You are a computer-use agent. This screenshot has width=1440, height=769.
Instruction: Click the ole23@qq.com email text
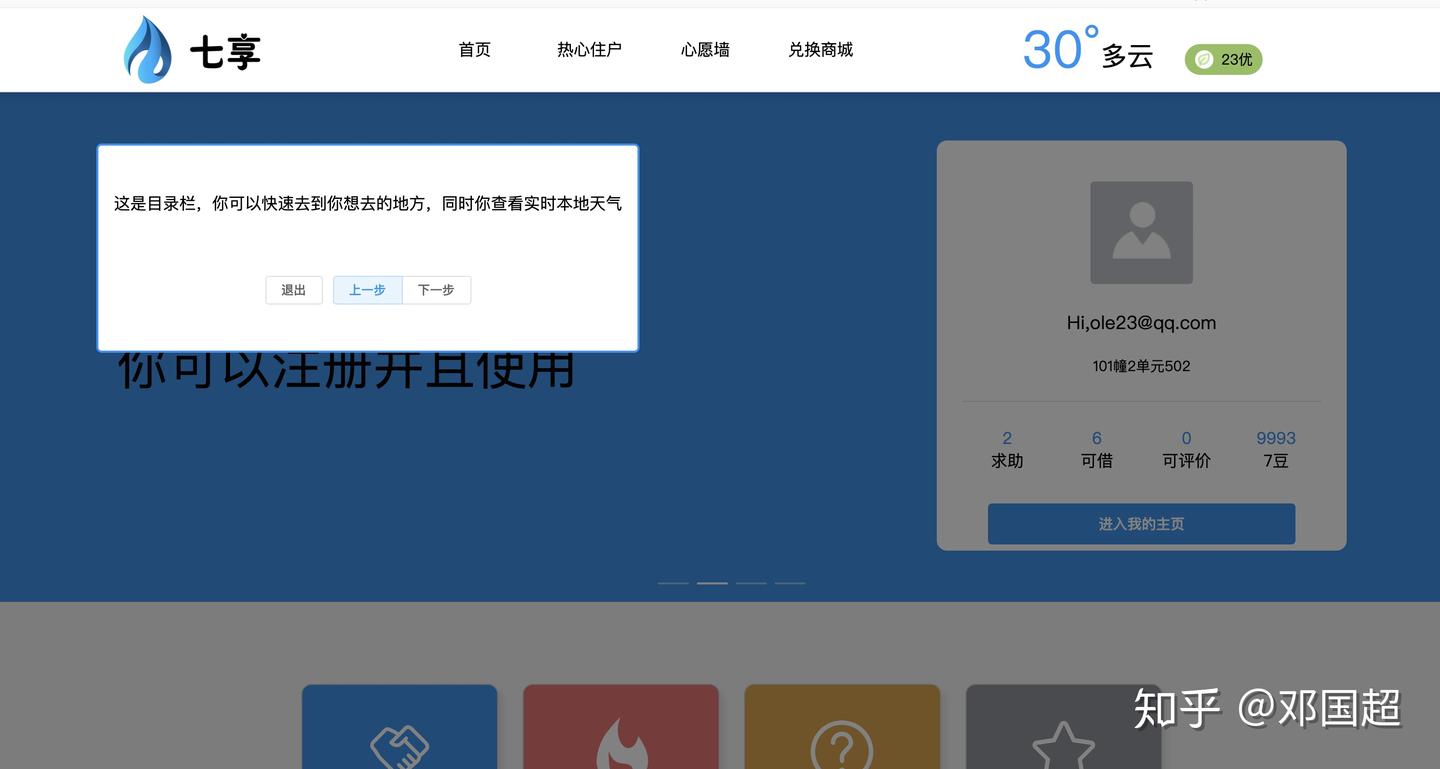(x=1140, y=322)
